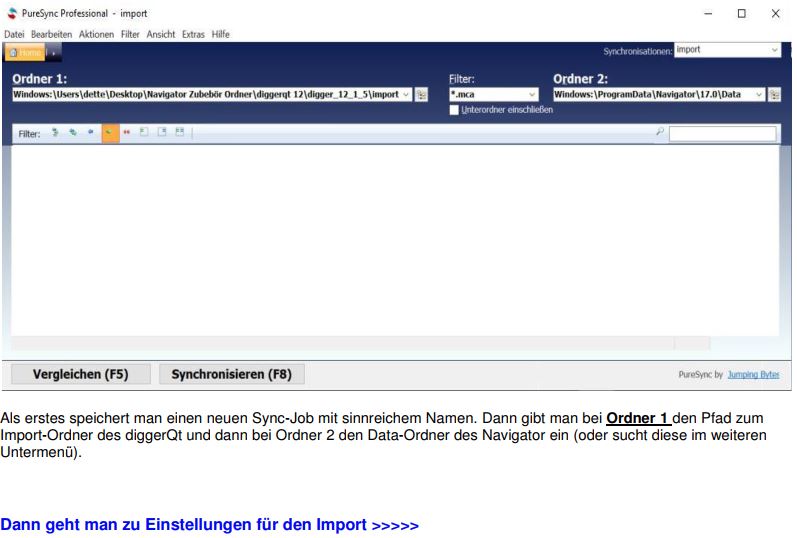Click the highlighted orange filter icon

[x=109, y=133]
